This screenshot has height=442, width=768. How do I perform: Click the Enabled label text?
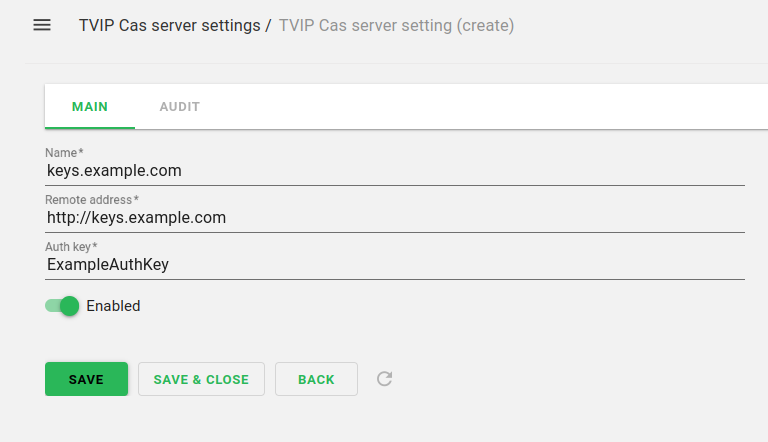pyautogui.click(x=113, y=306)
